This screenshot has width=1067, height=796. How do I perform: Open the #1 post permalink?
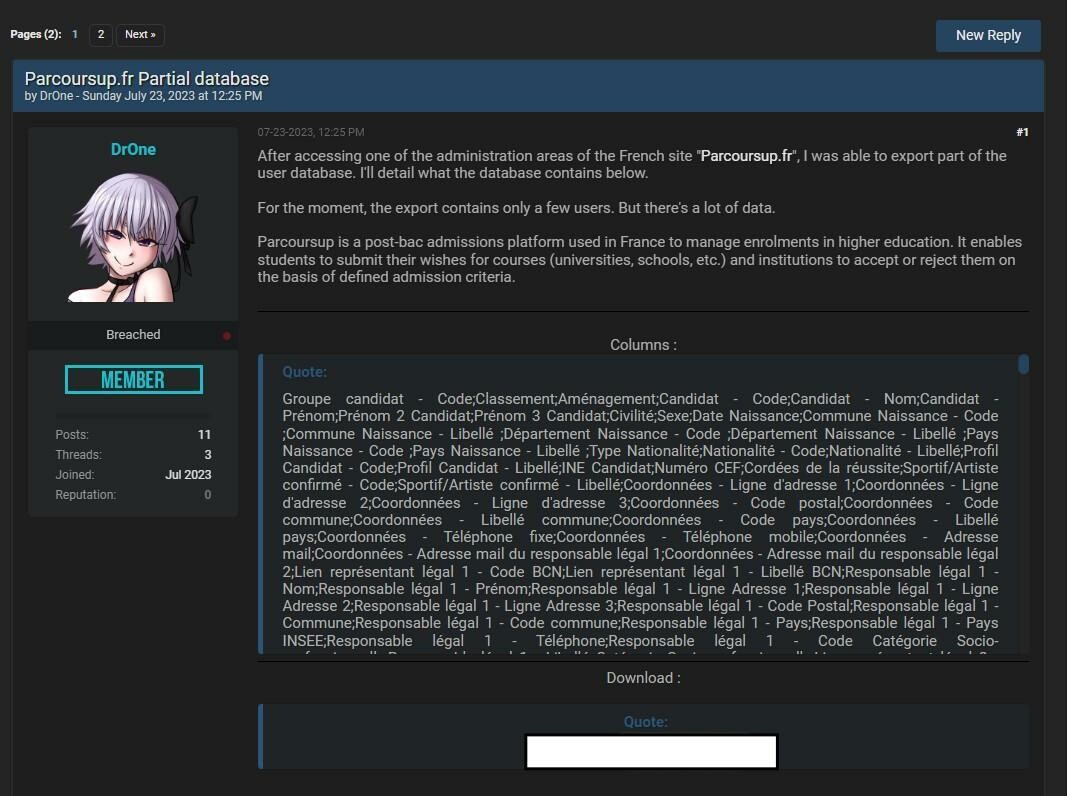(x=1022, y=132)
